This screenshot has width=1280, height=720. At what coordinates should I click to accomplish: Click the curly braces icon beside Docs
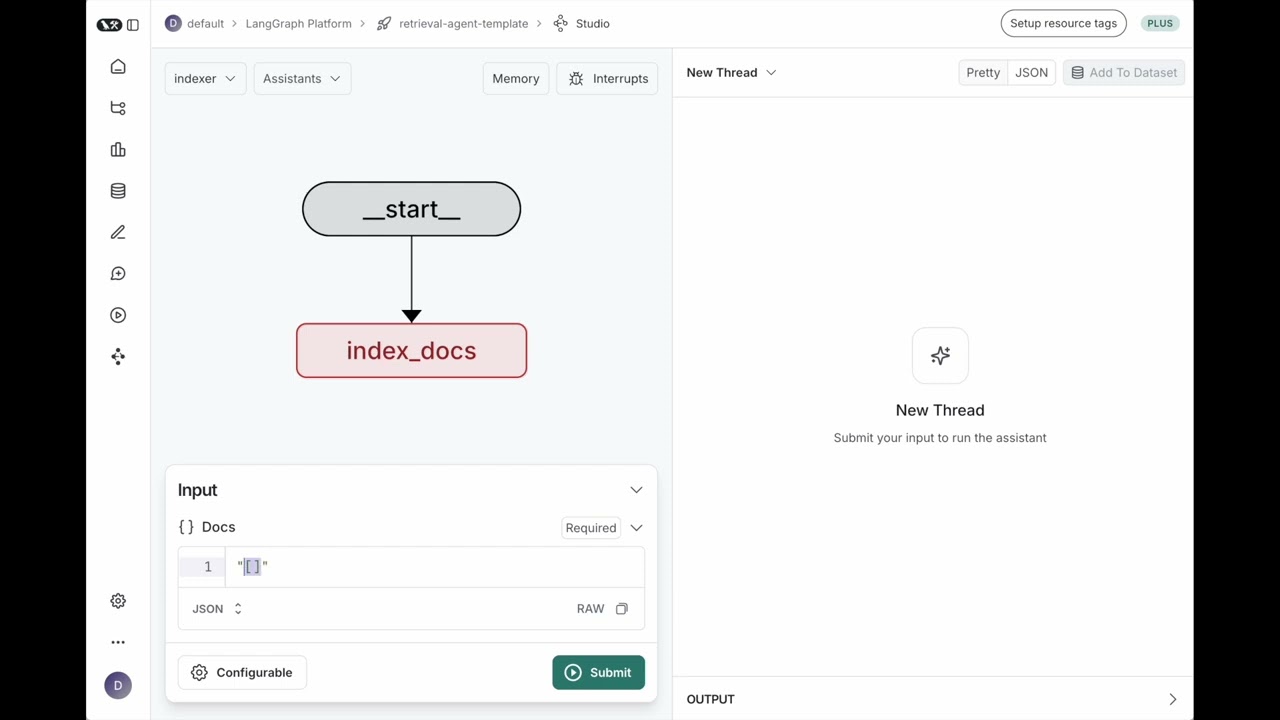tap(186, 527)
